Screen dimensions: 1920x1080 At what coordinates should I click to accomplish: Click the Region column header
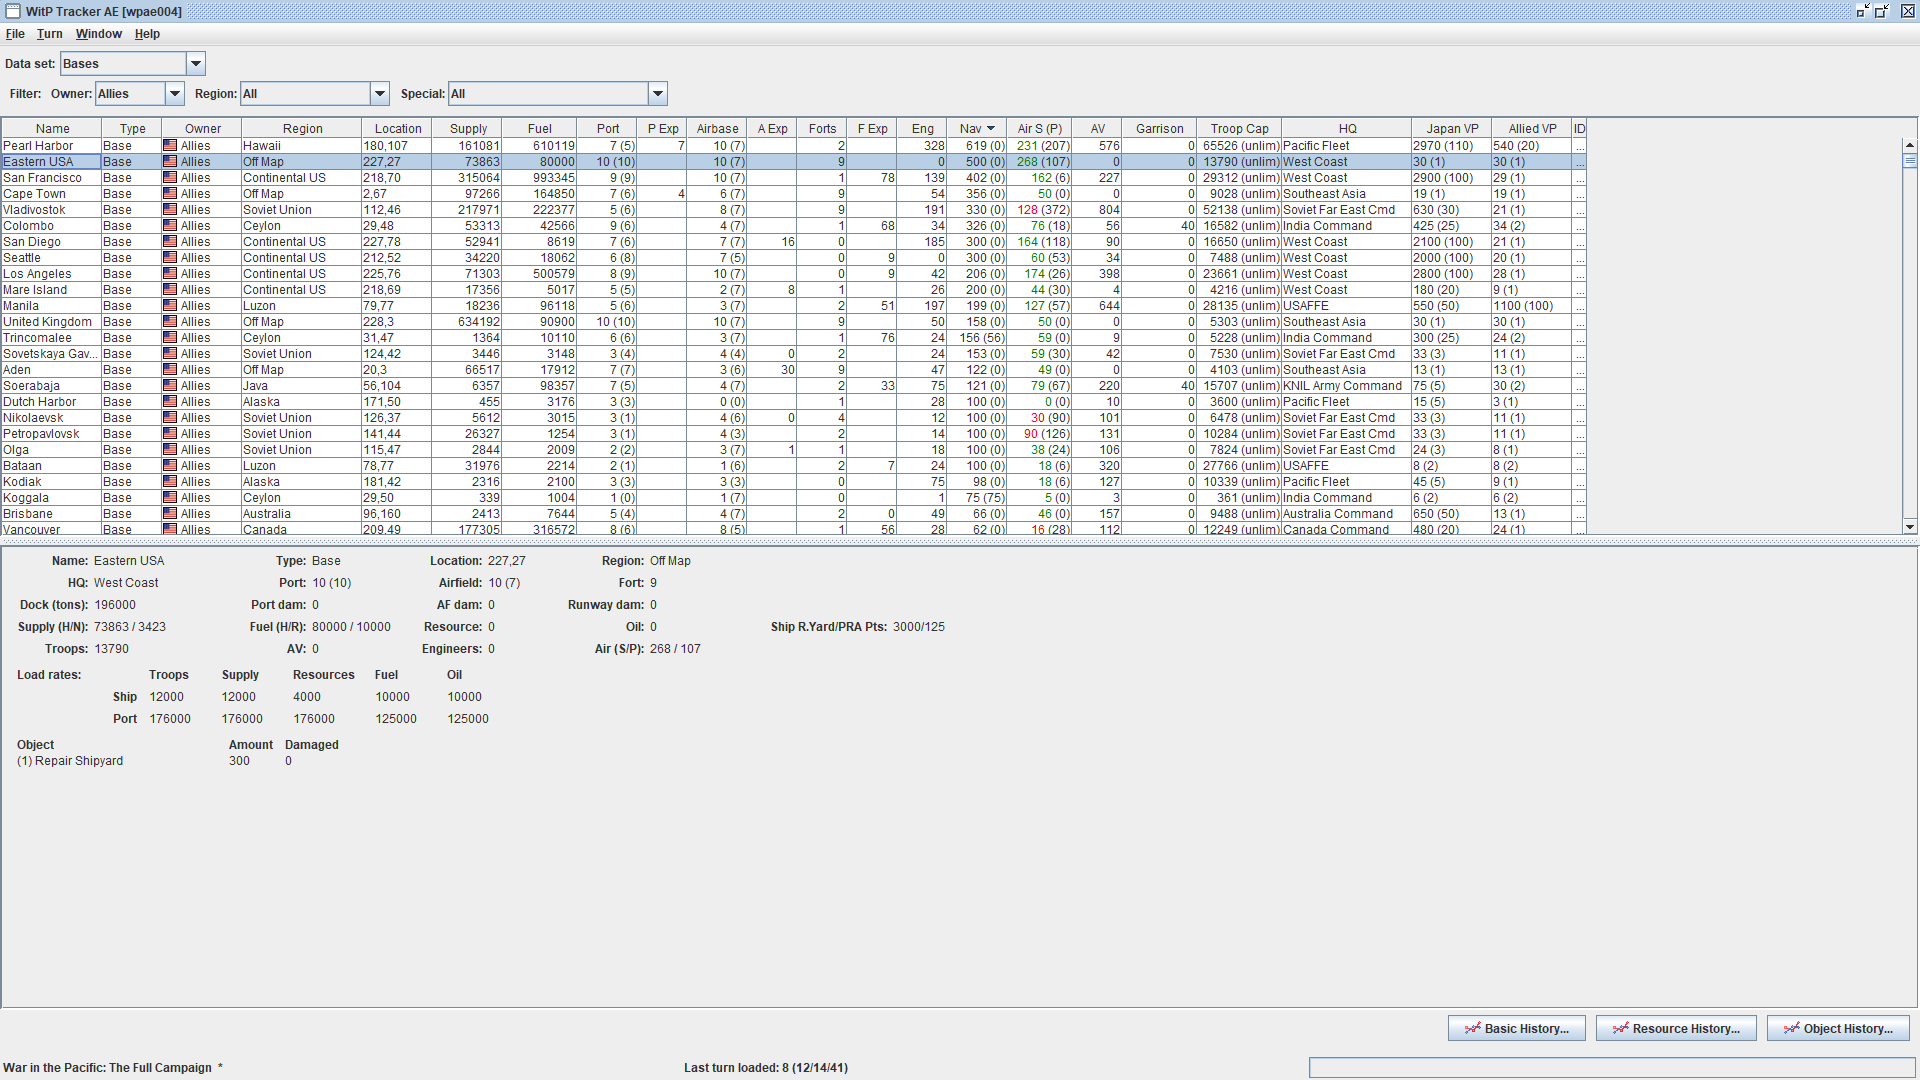pos(302,129)
